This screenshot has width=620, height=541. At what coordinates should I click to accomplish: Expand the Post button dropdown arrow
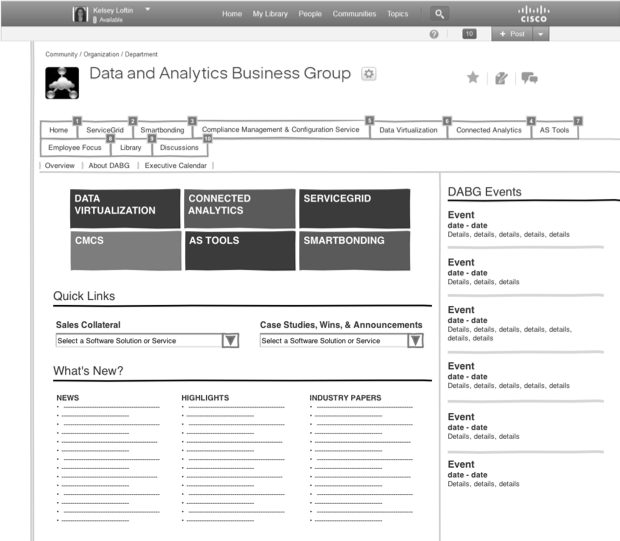pos(541,34)
